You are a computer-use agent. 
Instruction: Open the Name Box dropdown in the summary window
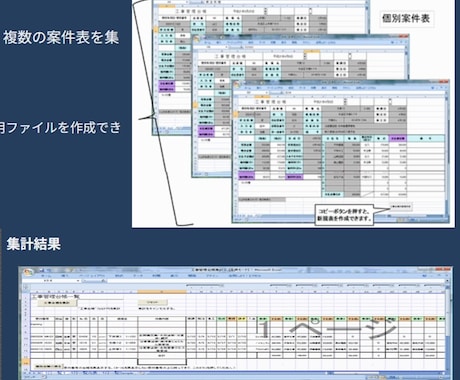point(78,281)
